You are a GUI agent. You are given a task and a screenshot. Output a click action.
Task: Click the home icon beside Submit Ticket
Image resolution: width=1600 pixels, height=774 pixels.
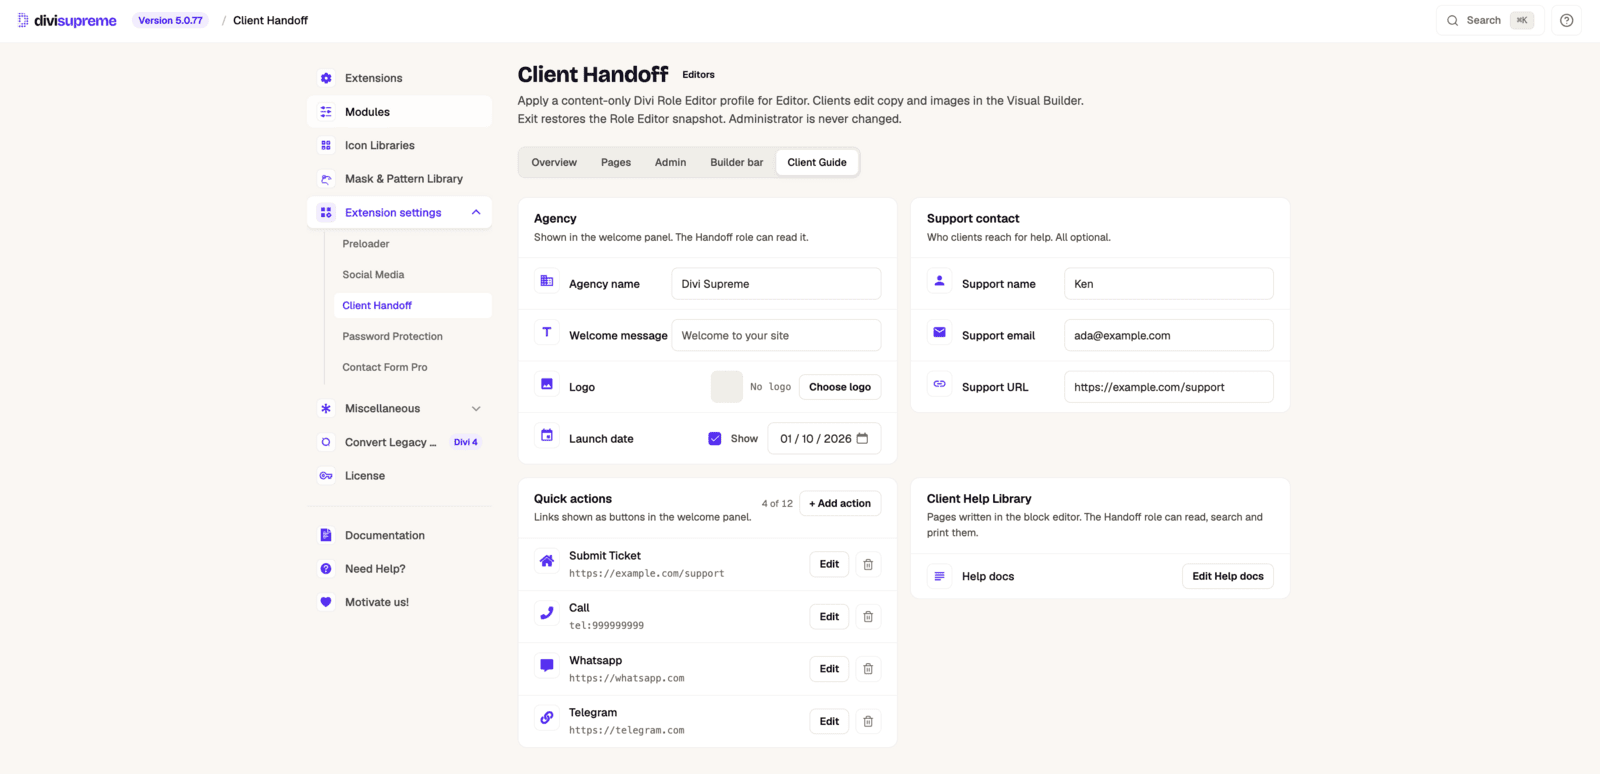547,561
